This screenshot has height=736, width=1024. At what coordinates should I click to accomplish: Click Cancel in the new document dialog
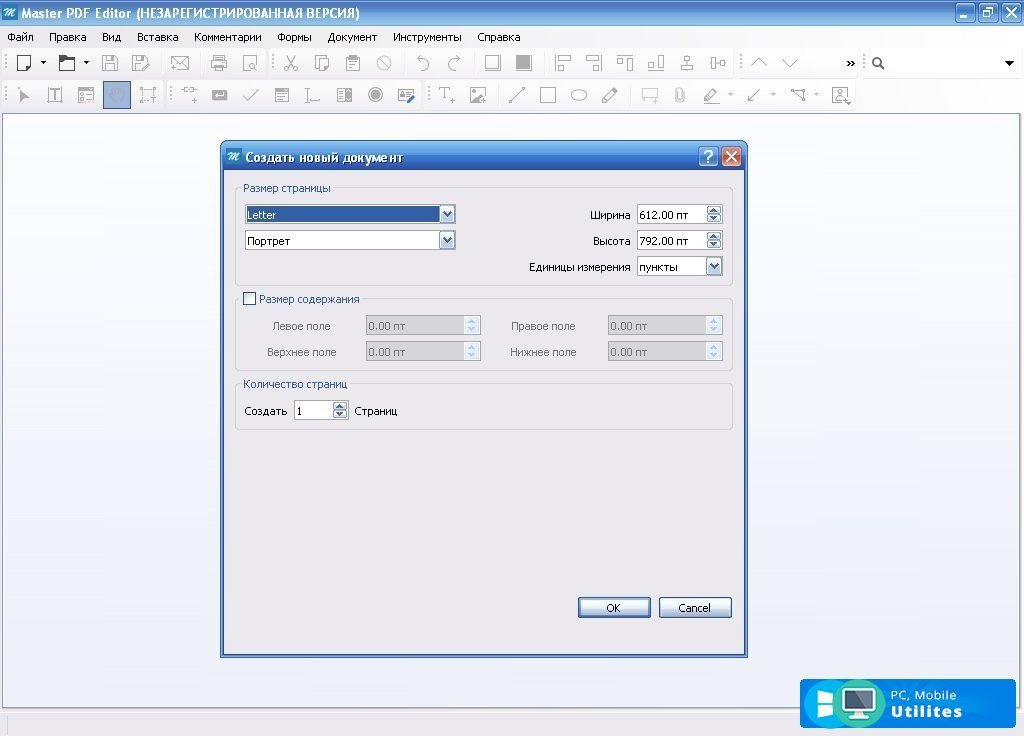(695, 607)
